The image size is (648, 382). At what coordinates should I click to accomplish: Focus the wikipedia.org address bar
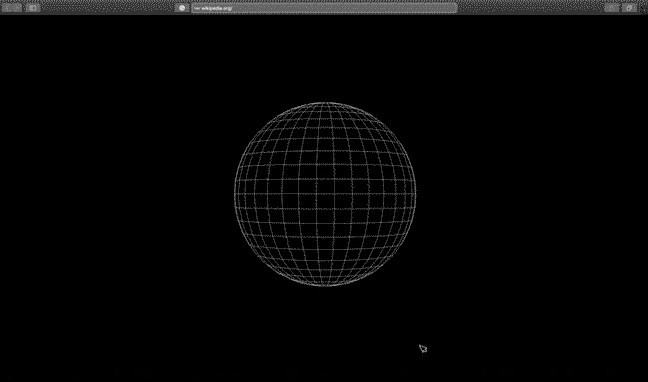pos(324,8)
